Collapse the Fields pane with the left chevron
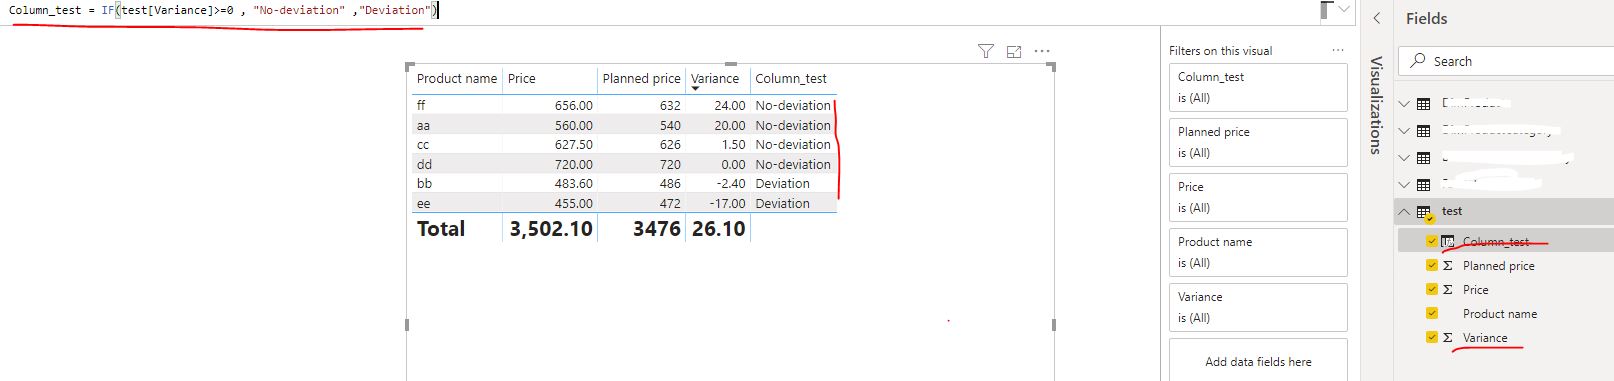 click(x=1377, y=18)
